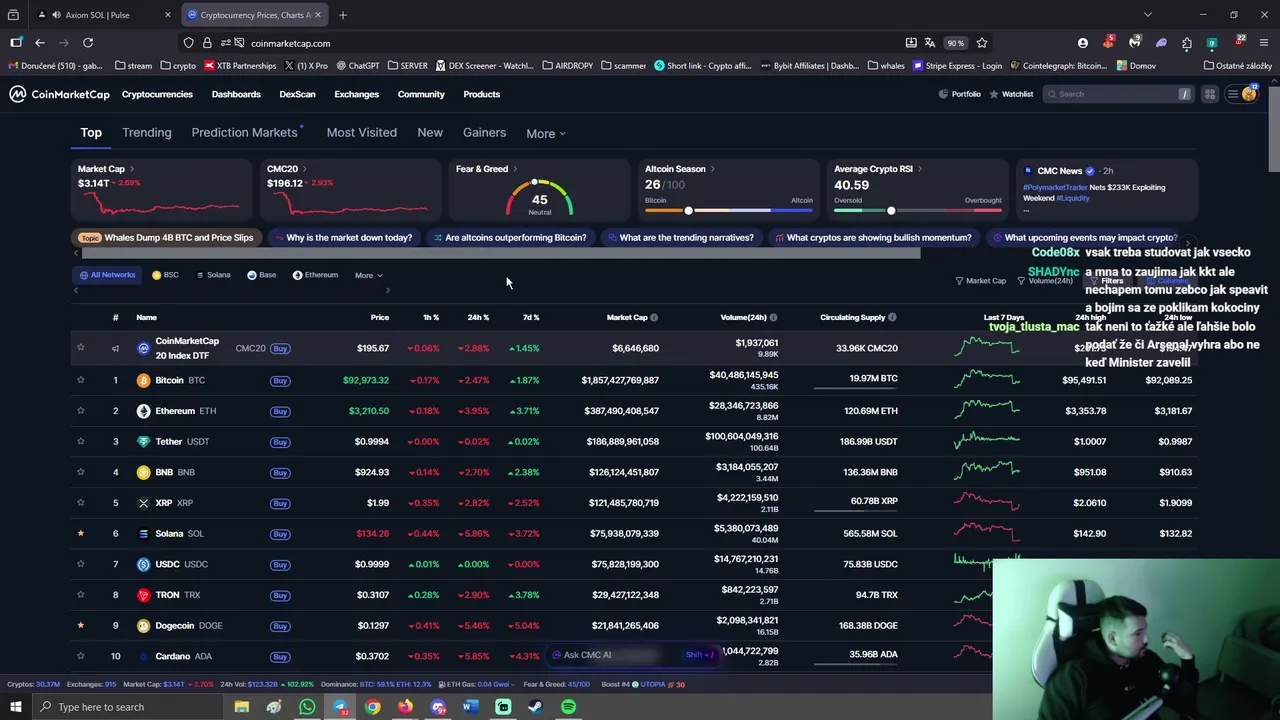Focus the CoinMarketCap search field
This screenshot has height=720, width=1280.
[x=1117, y=94]
